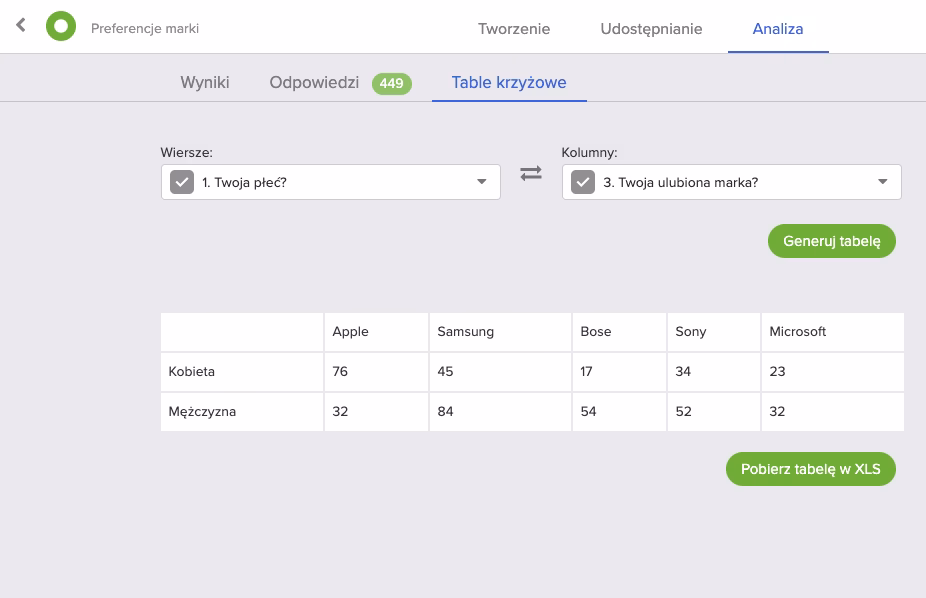Viewport: 926px width, 598px height.
Task: Click the Preferencje marki survey title
Action: click(145, 28)
